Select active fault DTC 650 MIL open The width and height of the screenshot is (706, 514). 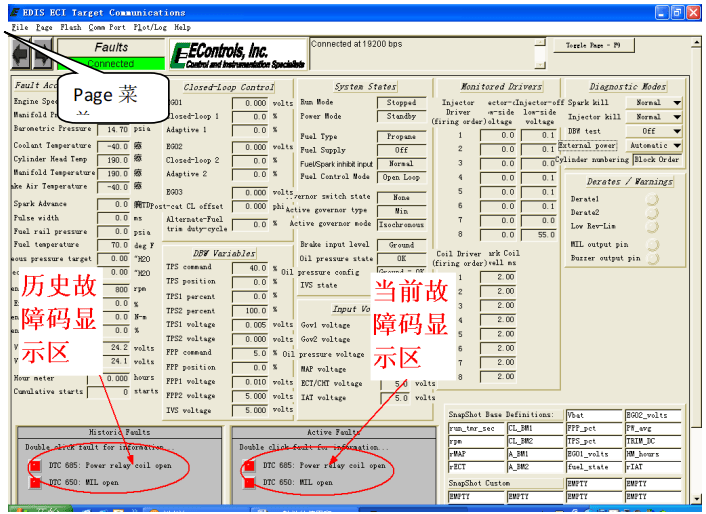pos(298,482)
